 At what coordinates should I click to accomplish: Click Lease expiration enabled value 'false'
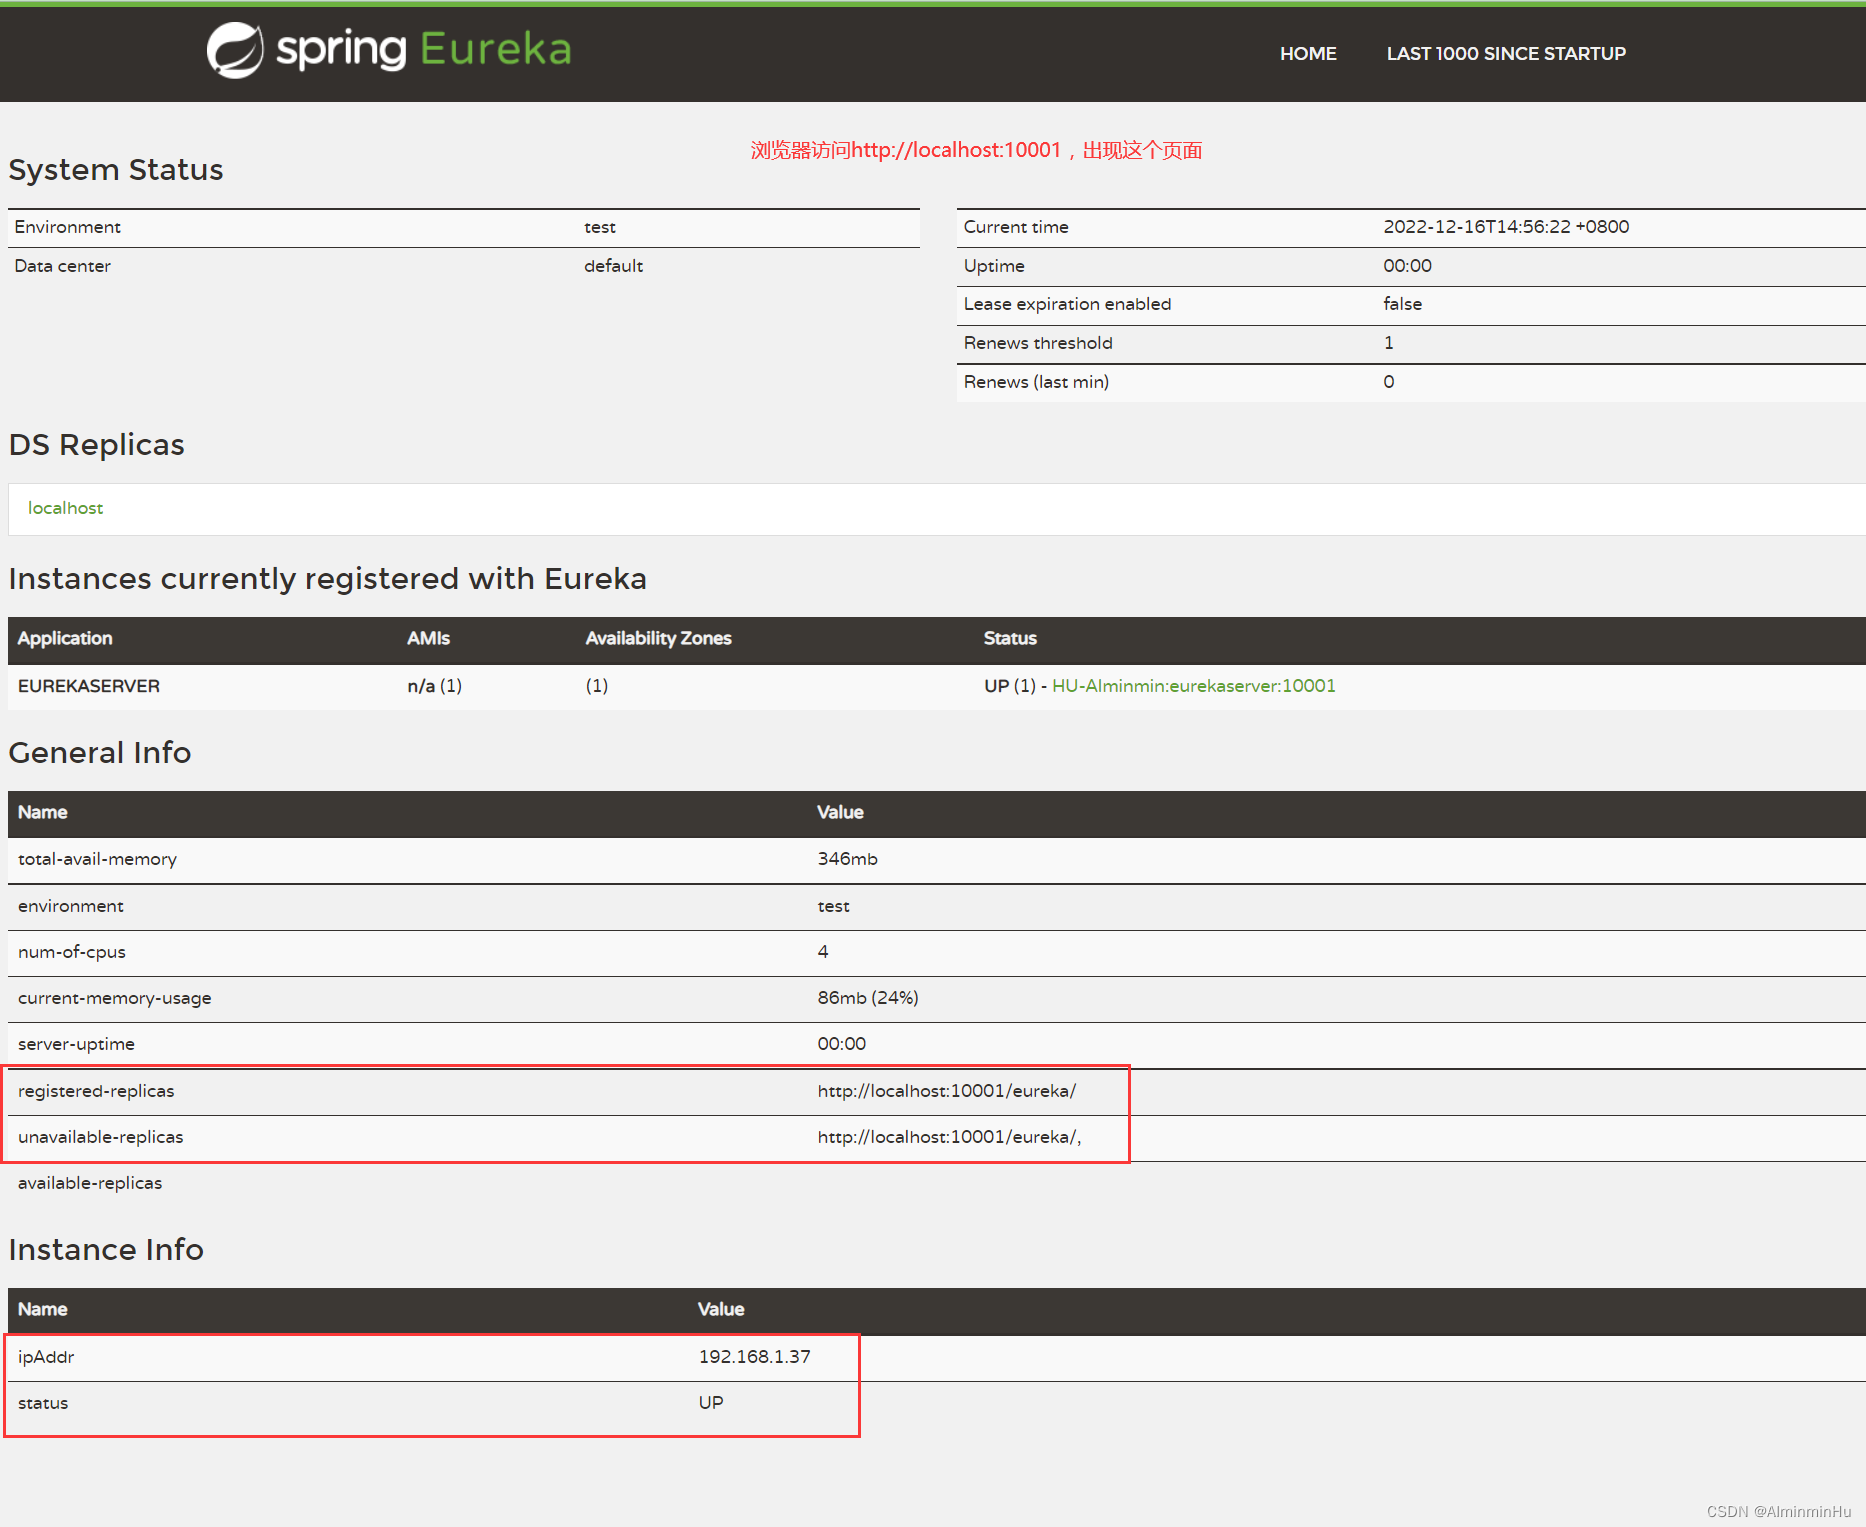point(1402,304)
